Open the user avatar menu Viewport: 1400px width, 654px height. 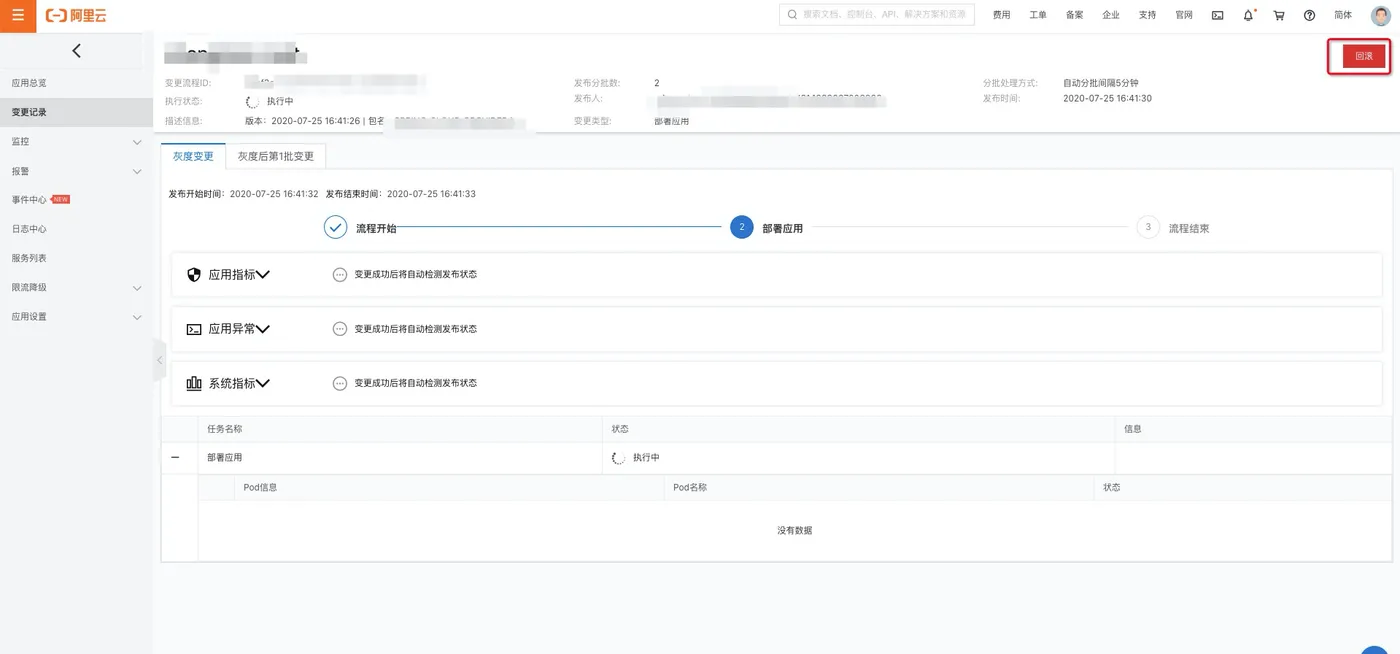[x=1380, y=15]
